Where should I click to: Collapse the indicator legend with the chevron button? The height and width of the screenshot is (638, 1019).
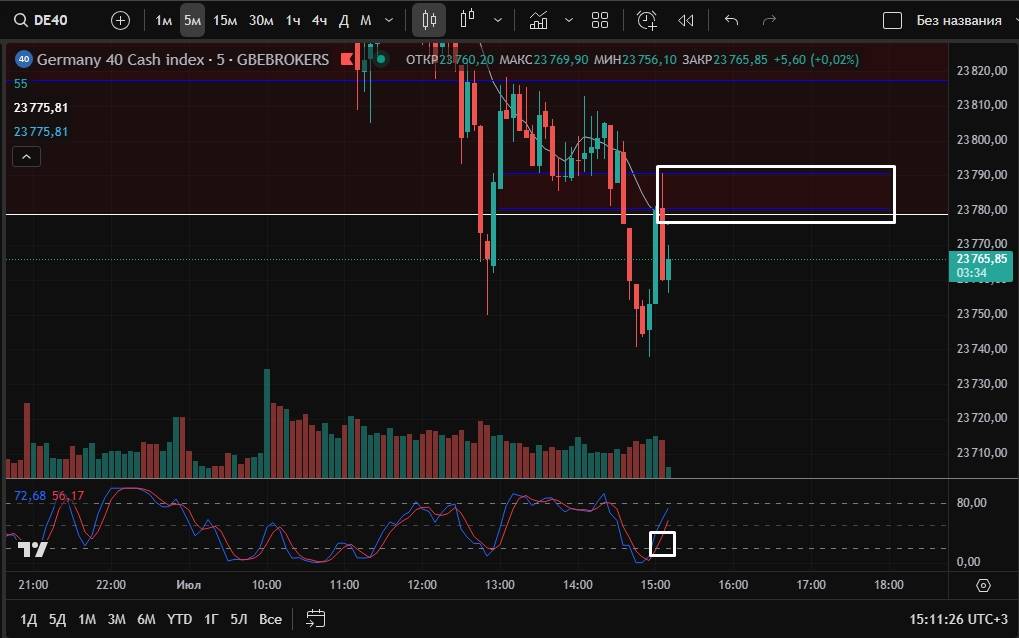click(x=27, y=157)
